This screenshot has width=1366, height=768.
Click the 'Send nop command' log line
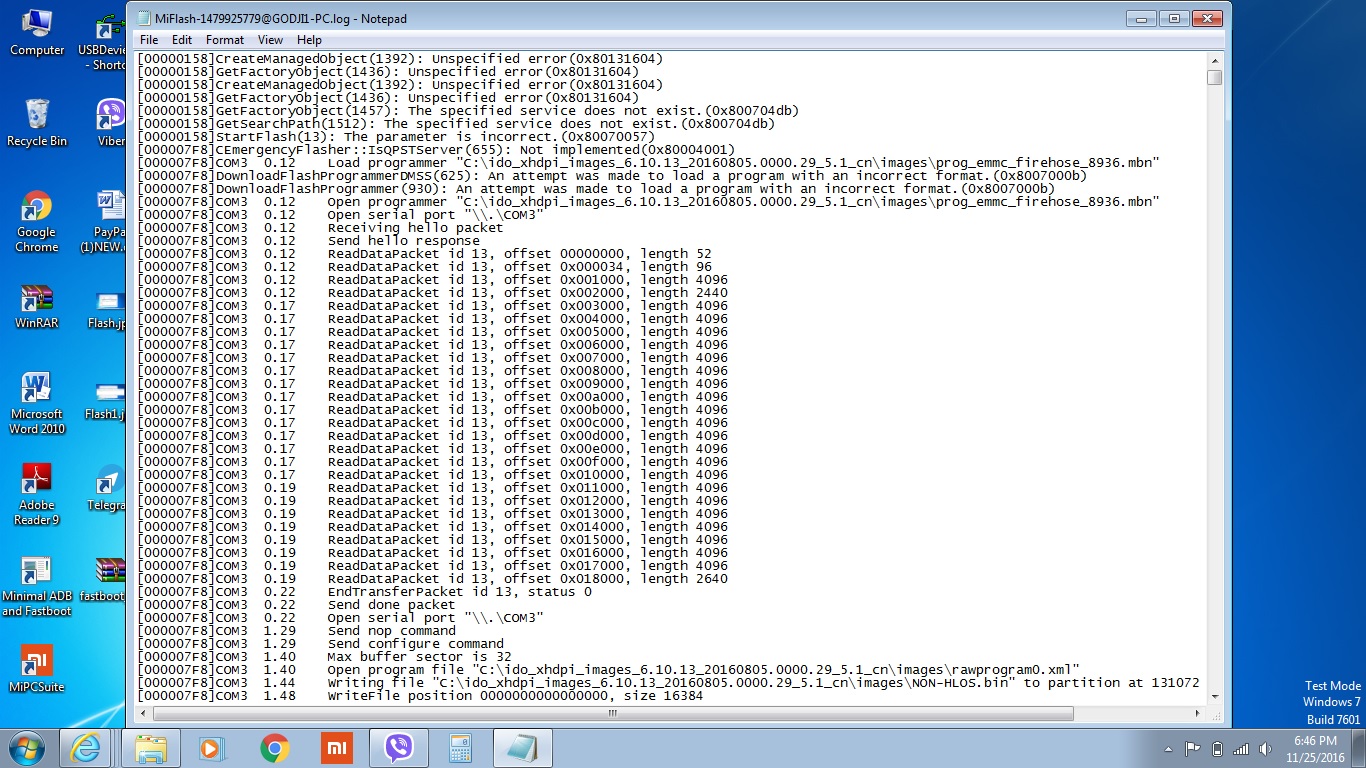tap(296, 631)
